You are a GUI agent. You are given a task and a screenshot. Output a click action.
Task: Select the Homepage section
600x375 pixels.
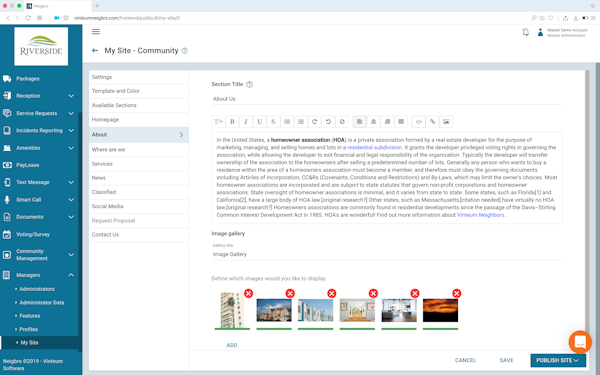[x=139, y=120]
